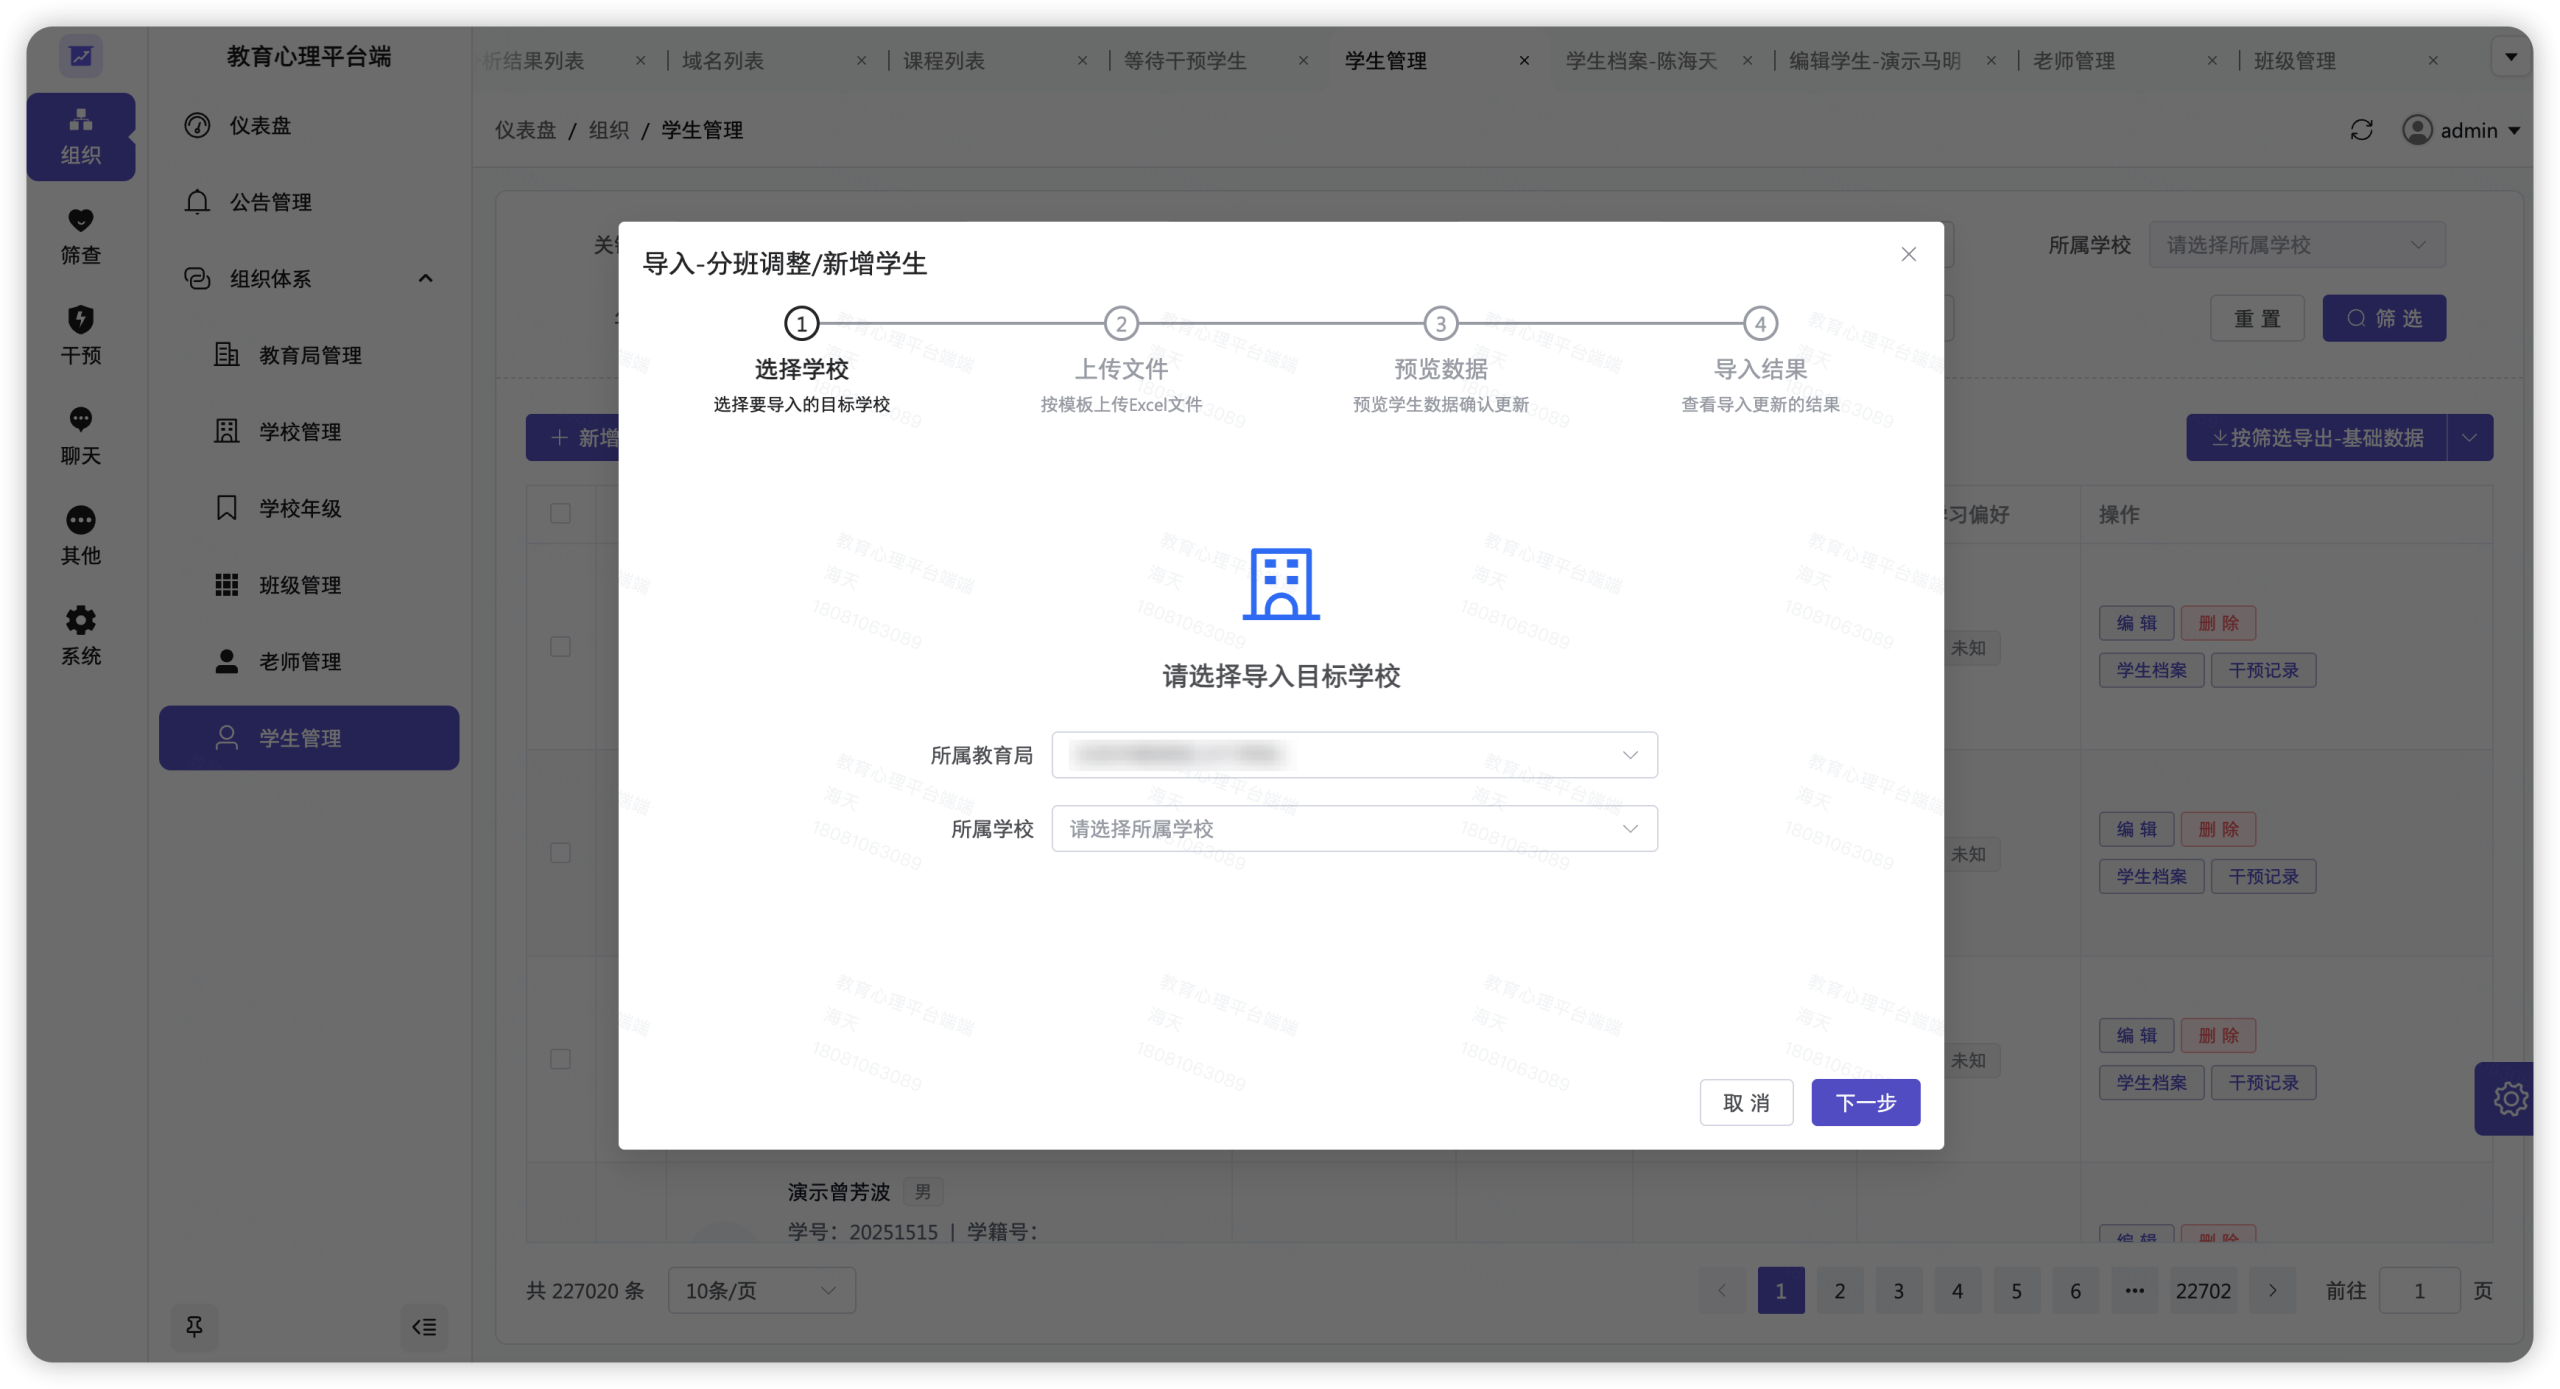Viewport: 2560px width, 1389px height.
Task: Open 学校管理 menu item
Action: point(308,431)
